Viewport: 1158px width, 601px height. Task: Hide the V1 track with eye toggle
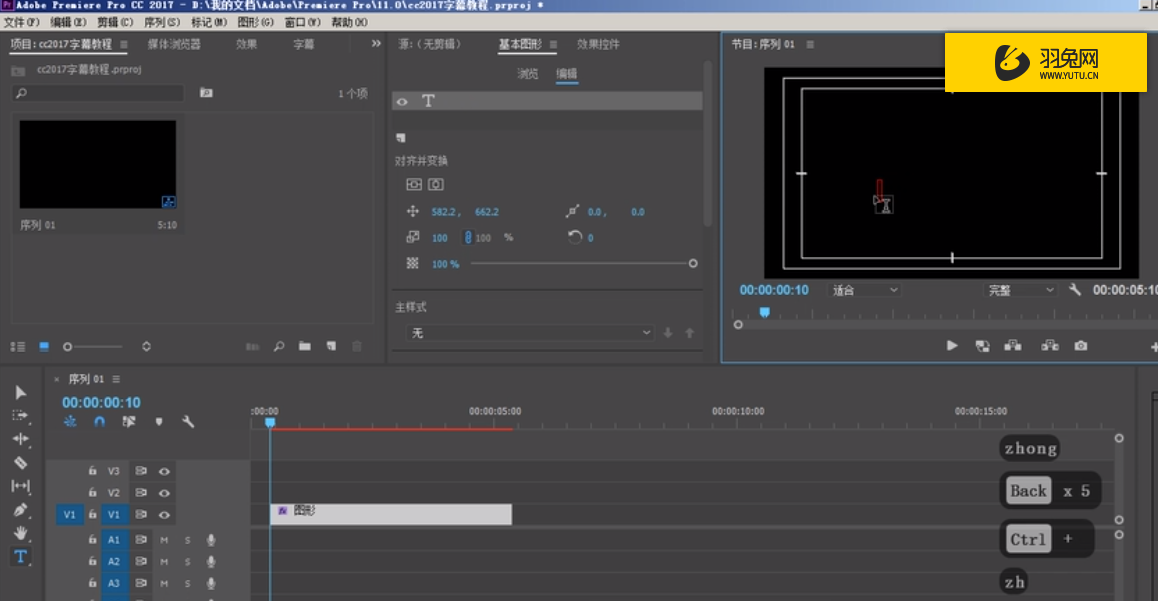pos(165,514)
